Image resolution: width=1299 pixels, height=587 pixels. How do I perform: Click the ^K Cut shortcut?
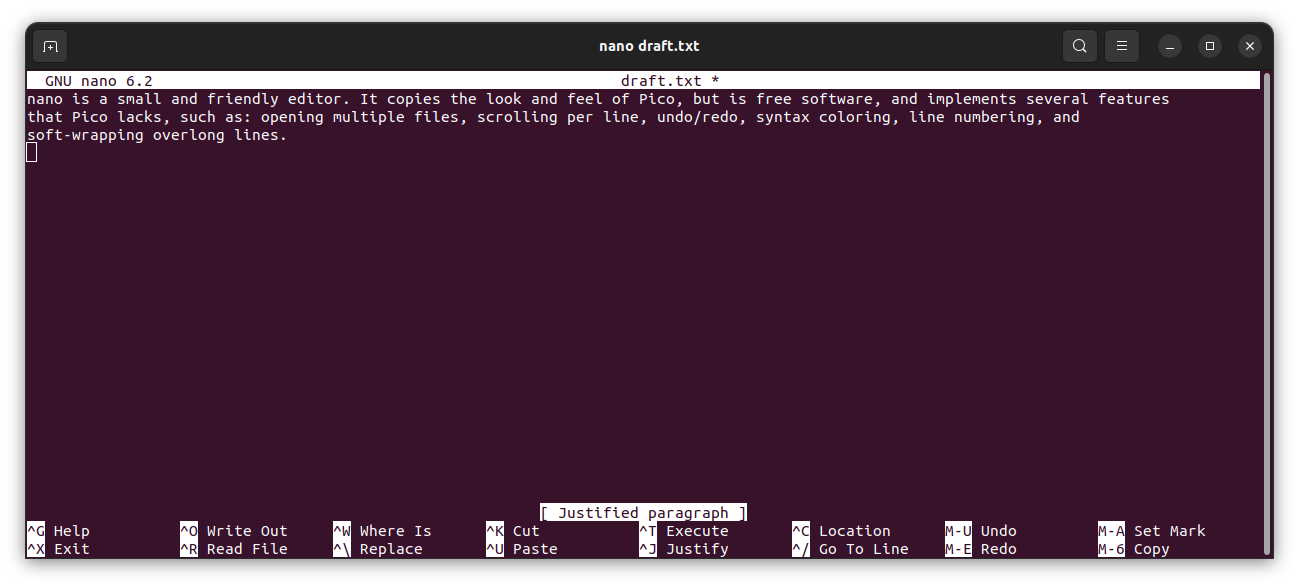click(x=513, y=531)
